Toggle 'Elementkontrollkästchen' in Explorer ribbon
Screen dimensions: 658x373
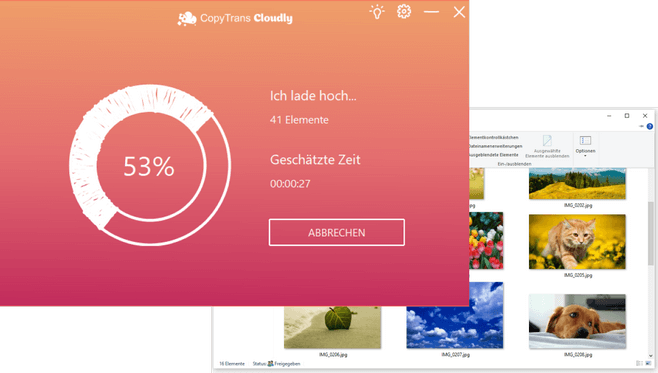494,138
